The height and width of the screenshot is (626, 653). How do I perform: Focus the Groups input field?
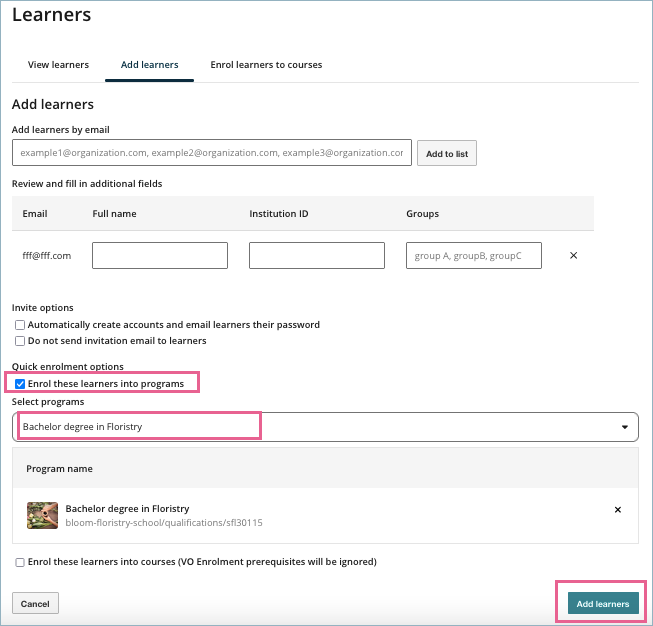coord(474,256)
